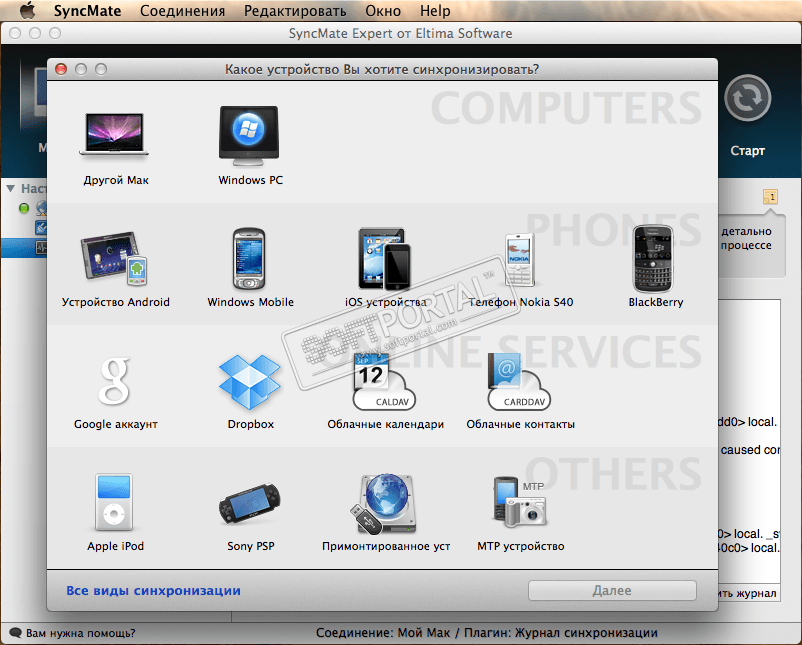Select the Apple iPod icon
The image size is (802, 645).
[114, 502]
